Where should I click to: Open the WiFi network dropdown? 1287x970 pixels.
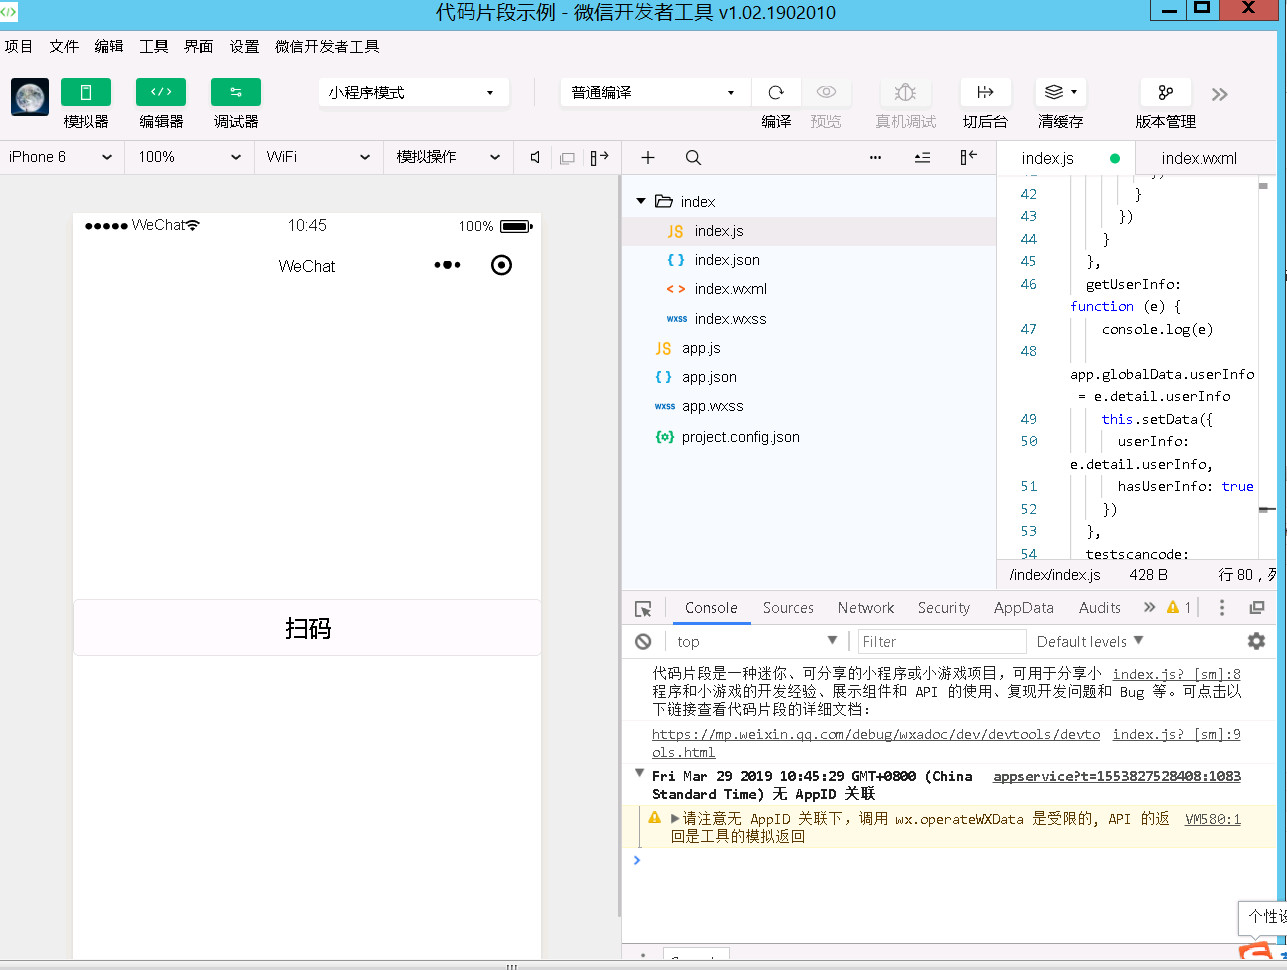click(x=318, y=157)
